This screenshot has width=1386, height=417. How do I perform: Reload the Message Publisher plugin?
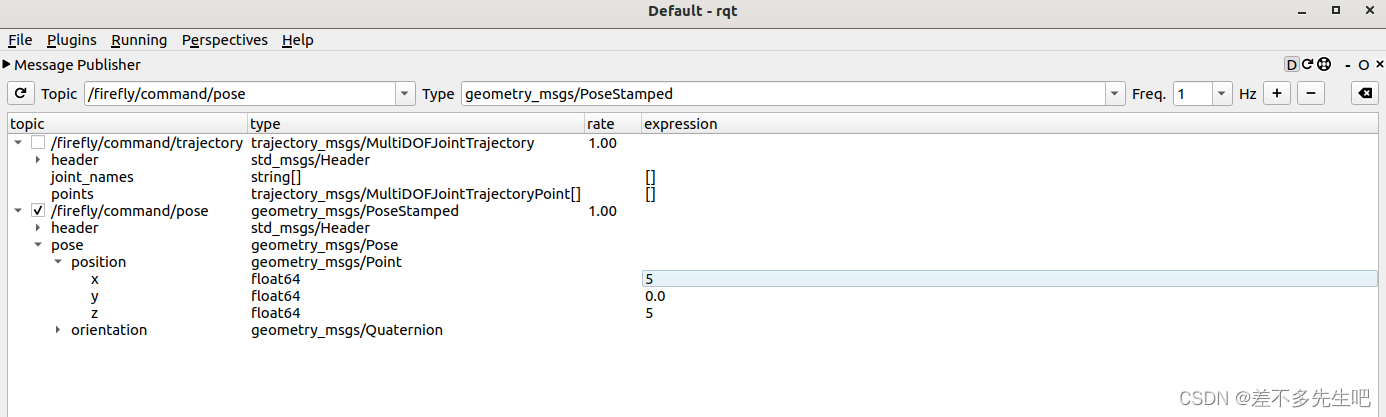point(1307,64)
